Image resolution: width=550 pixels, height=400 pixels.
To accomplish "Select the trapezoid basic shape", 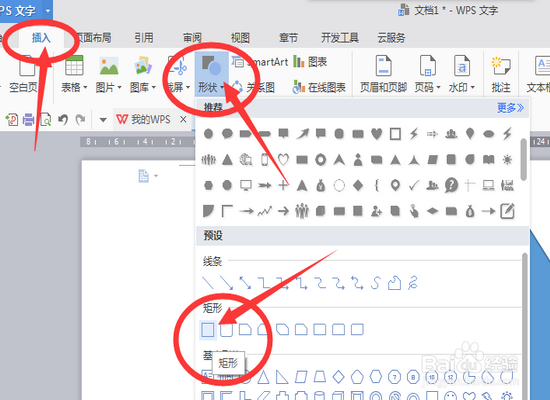I will (320, 377).
